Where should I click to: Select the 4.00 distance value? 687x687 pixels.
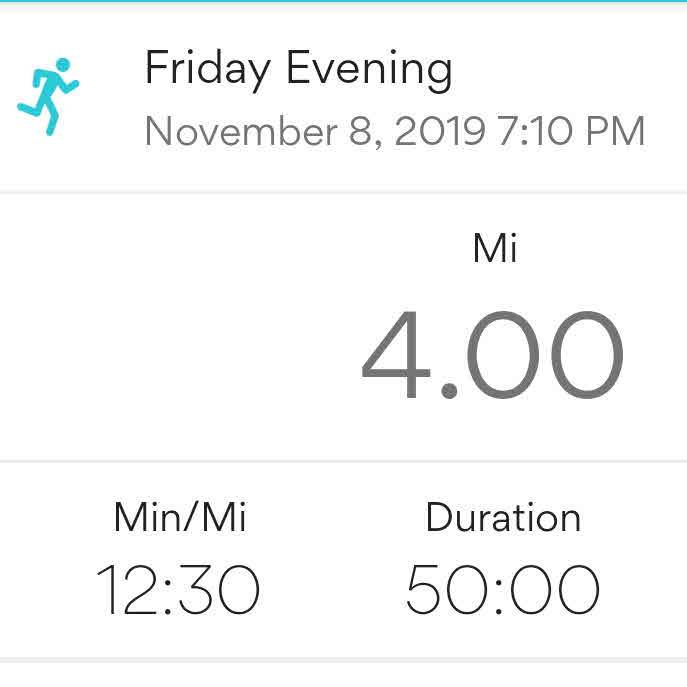point(492,355)
